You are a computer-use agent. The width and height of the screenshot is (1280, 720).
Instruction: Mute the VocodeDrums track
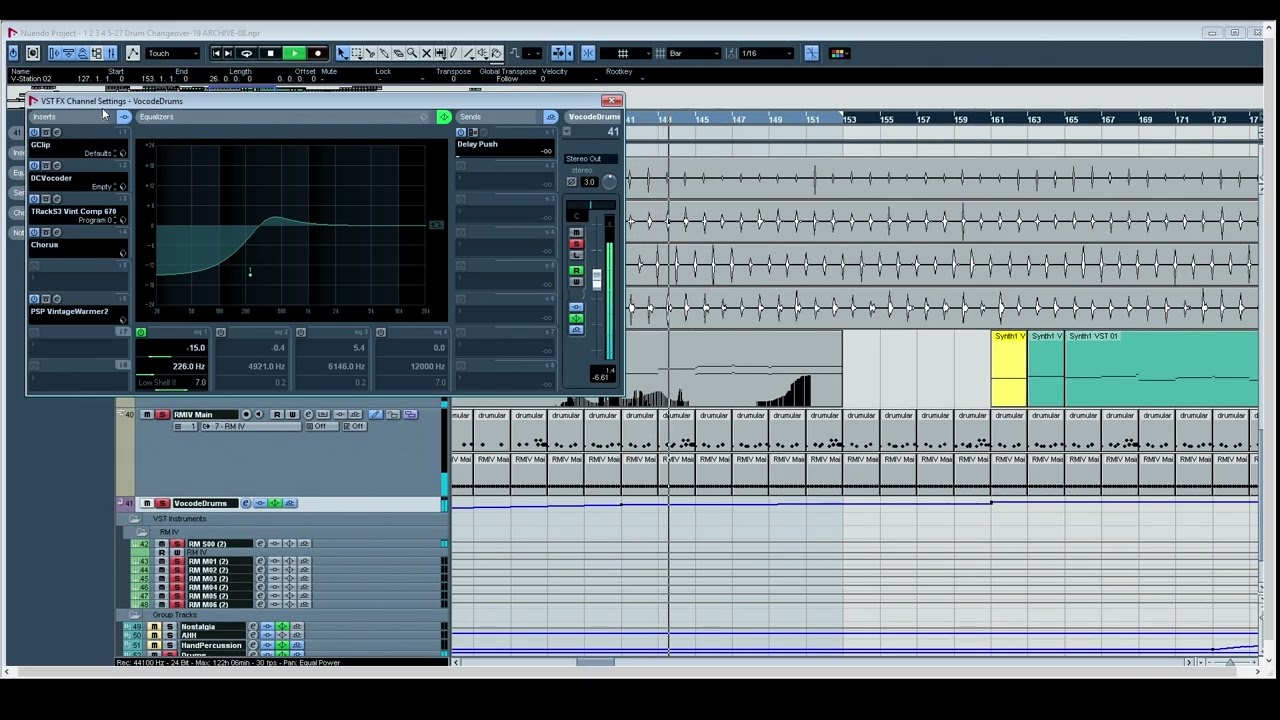[147, 503]
